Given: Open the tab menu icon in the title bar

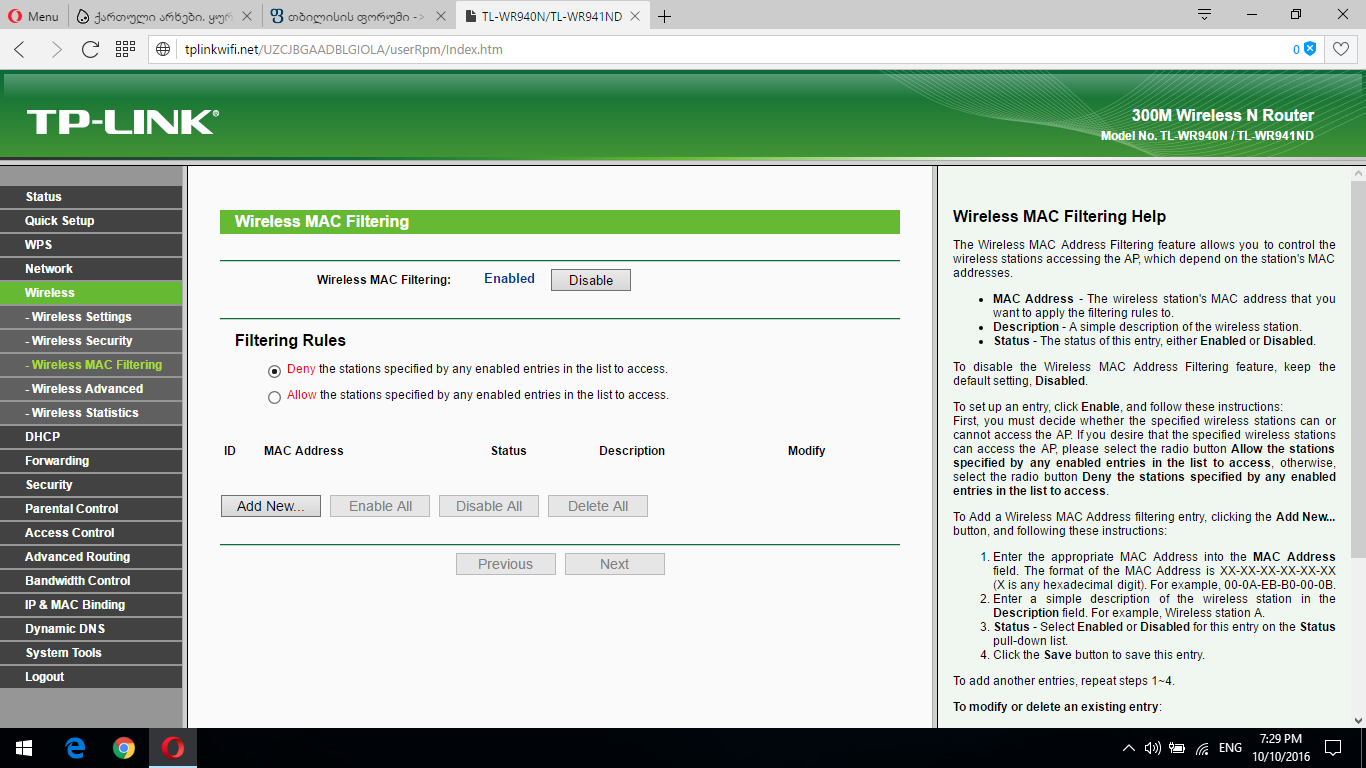Looking at the screenshot, I should point(1205,15).
